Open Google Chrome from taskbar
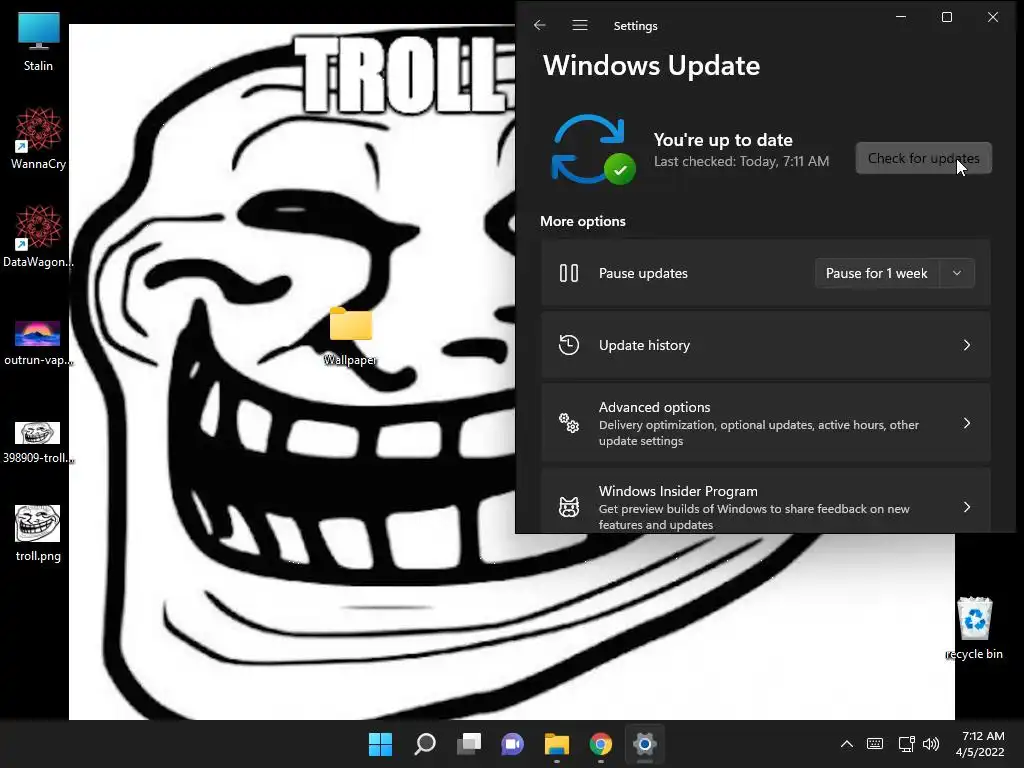This screenshot has width=1024, height=768. tap(601, 744)
